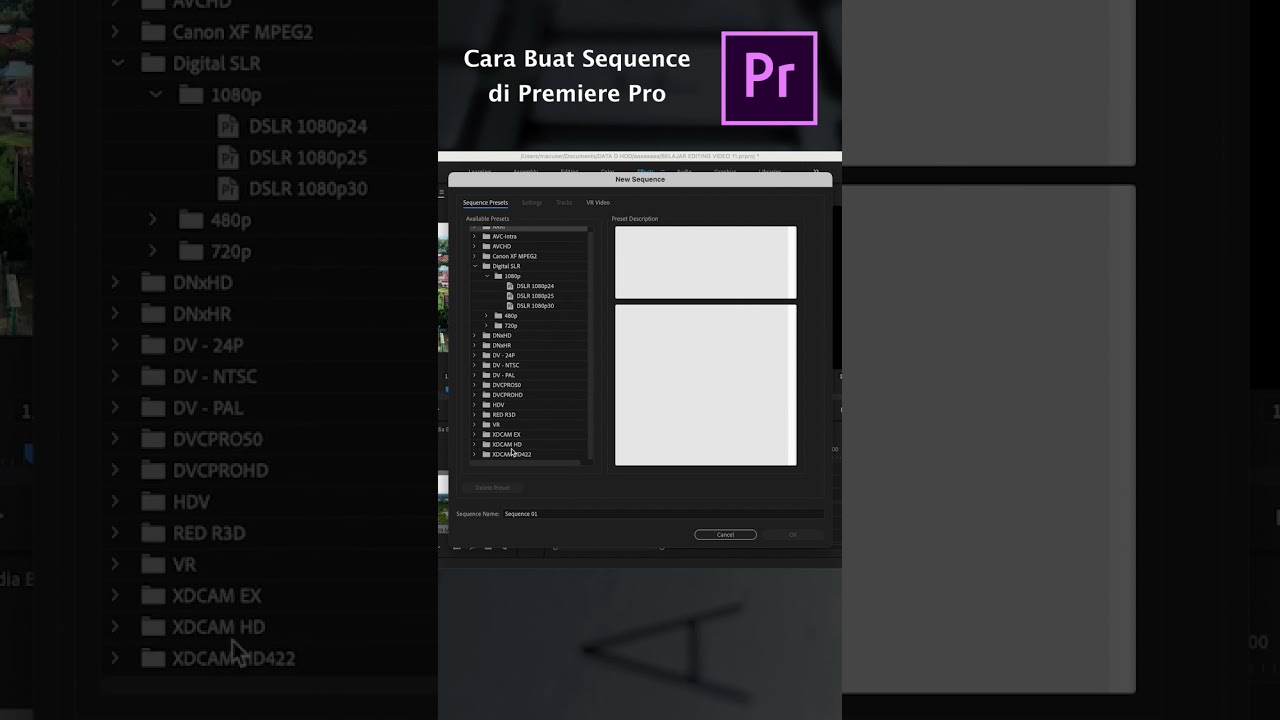Switch to the VR Video tab
The width and height of the screenshot is (1280, 720).
tap(598, 203)
